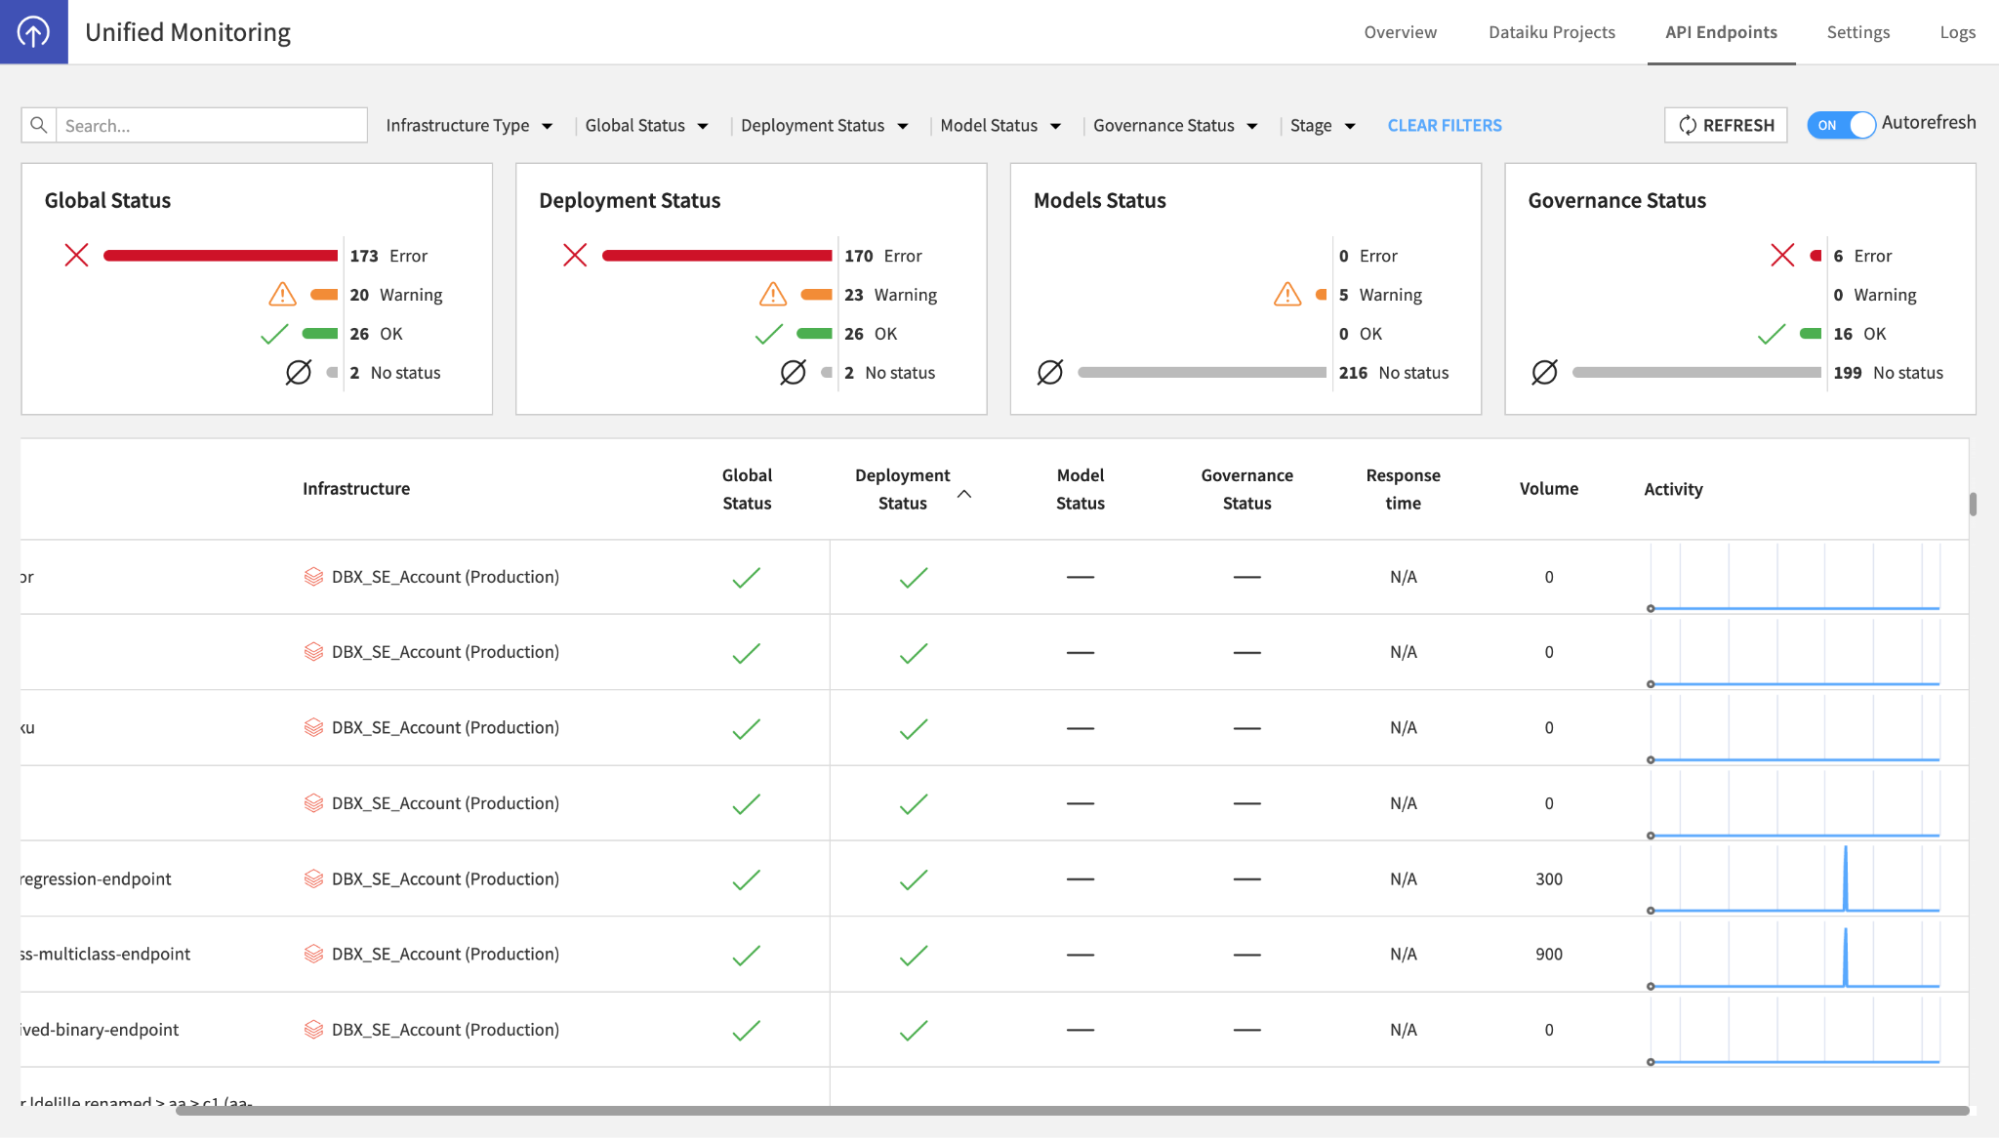Screen dimensions: 1999x1139
Task: Click the Deployment Status Warning triangle icon
Action: point(773,294)
